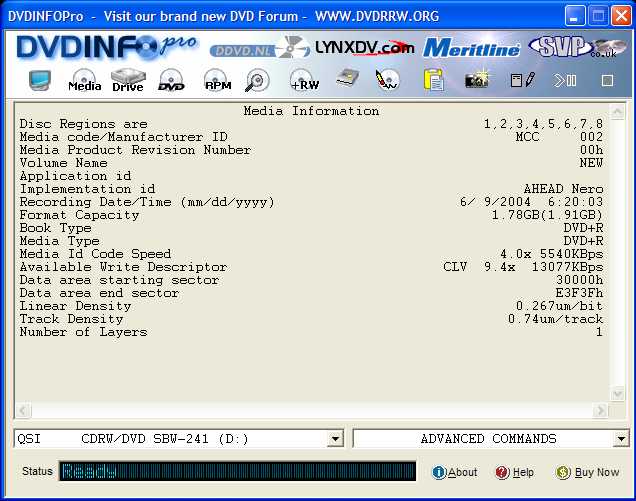Click the clipboard copy toolbar icon
Screen dimensions: 636x501
(434, 80)
